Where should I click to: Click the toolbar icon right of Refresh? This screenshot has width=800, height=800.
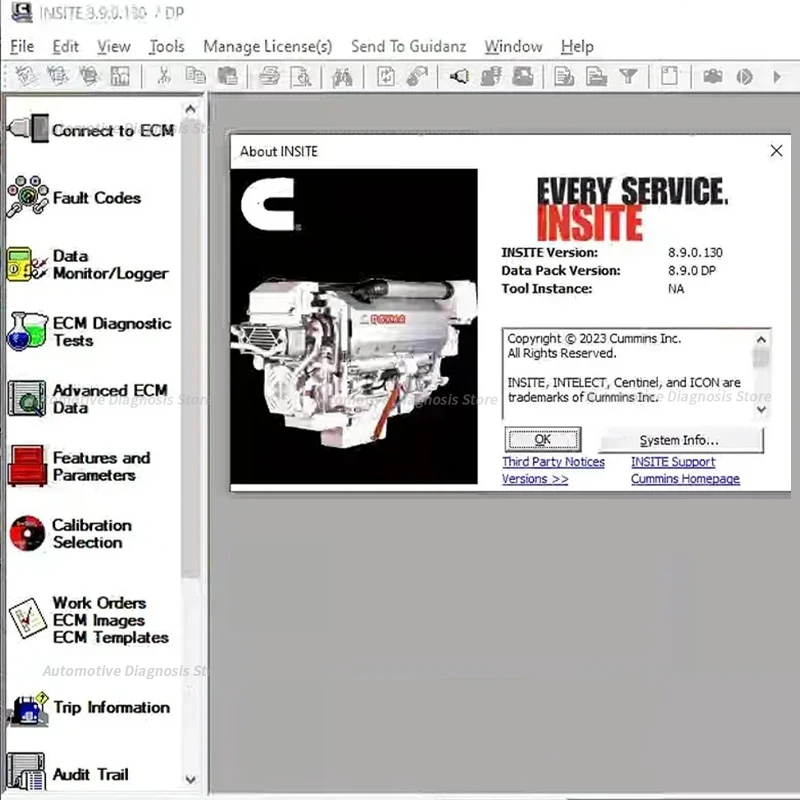417,77
